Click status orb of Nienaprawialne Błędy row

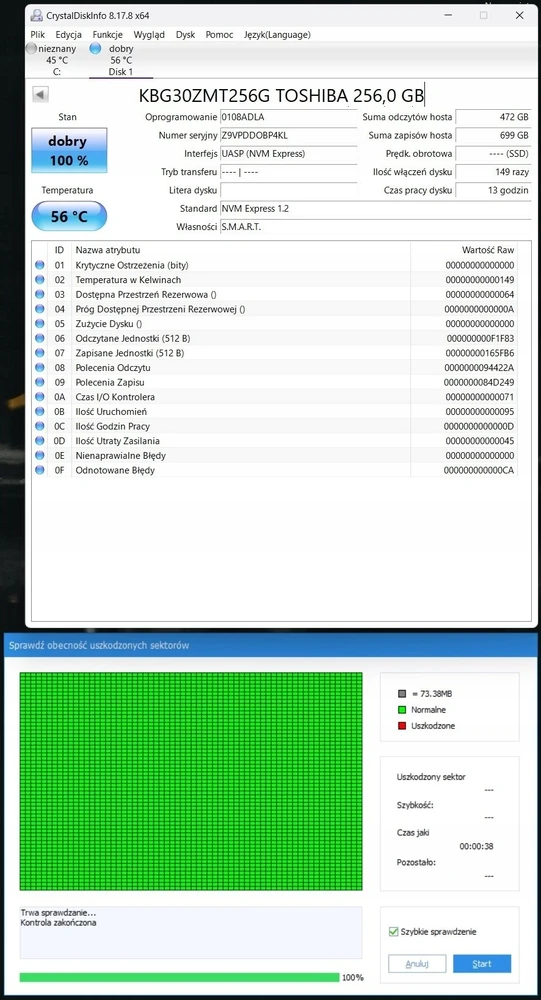40,455
